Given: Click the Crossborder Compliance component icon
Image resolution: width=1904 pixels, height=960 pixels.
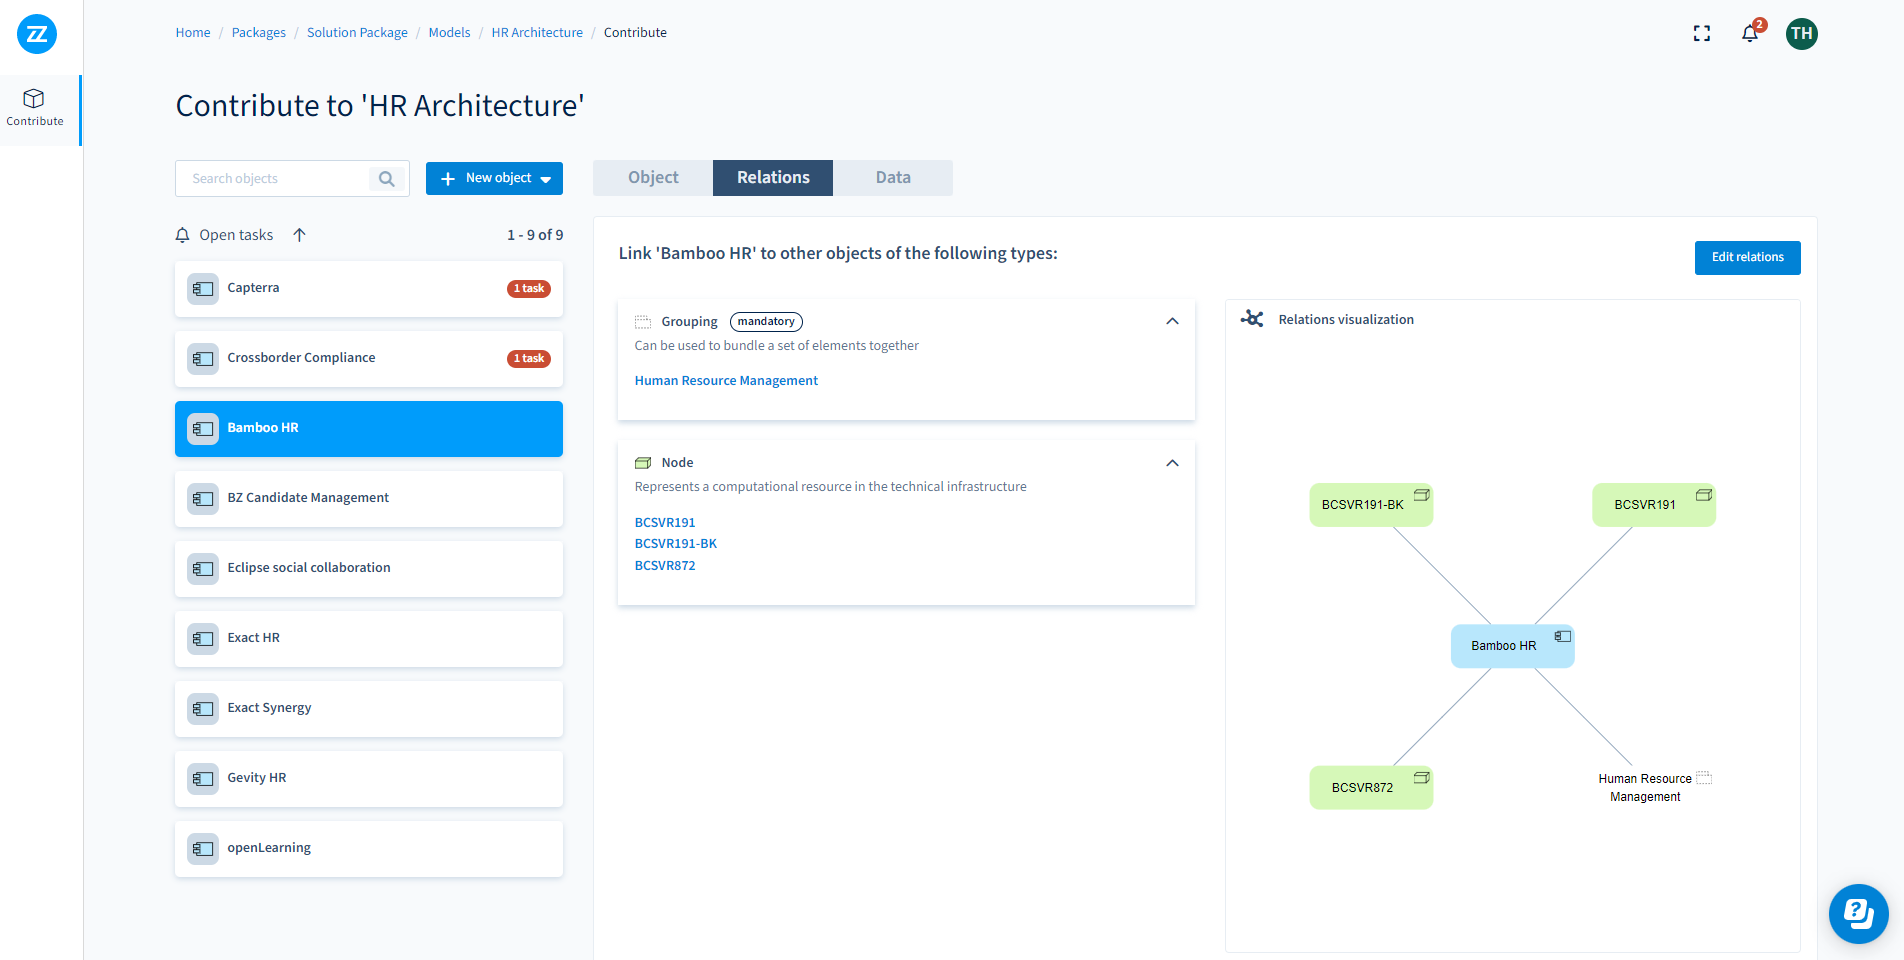Looking at the screenshot, I should 203,359.
